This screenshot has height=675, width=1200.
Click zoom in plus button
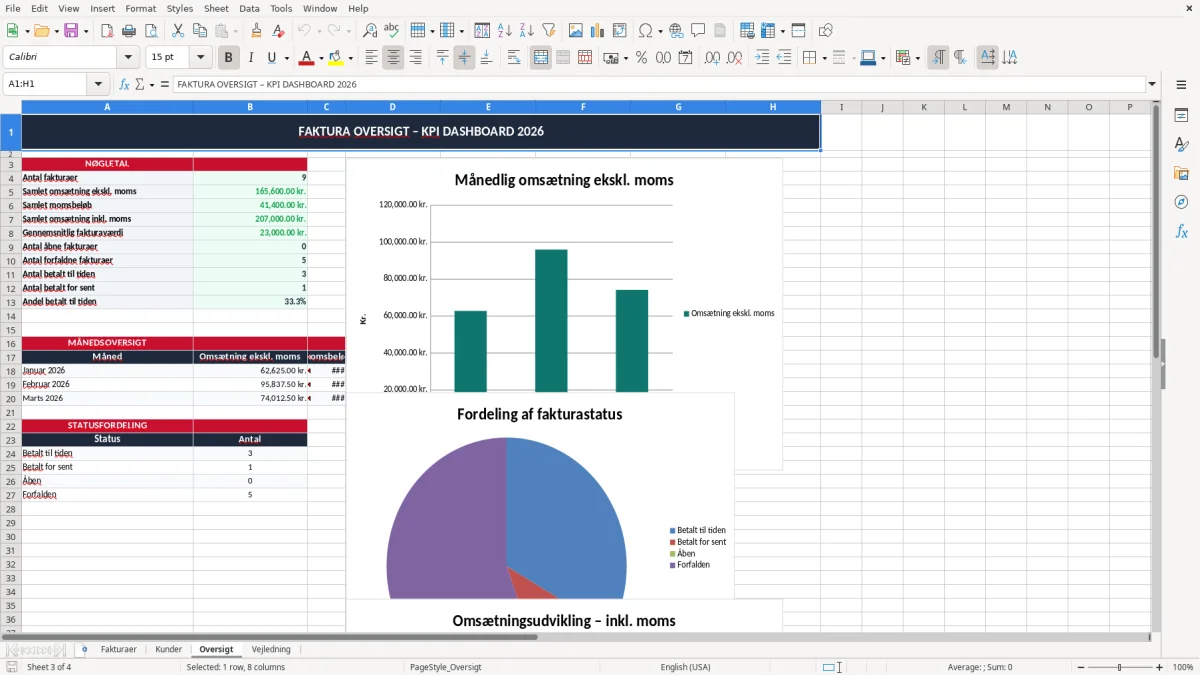[1159, 667]
